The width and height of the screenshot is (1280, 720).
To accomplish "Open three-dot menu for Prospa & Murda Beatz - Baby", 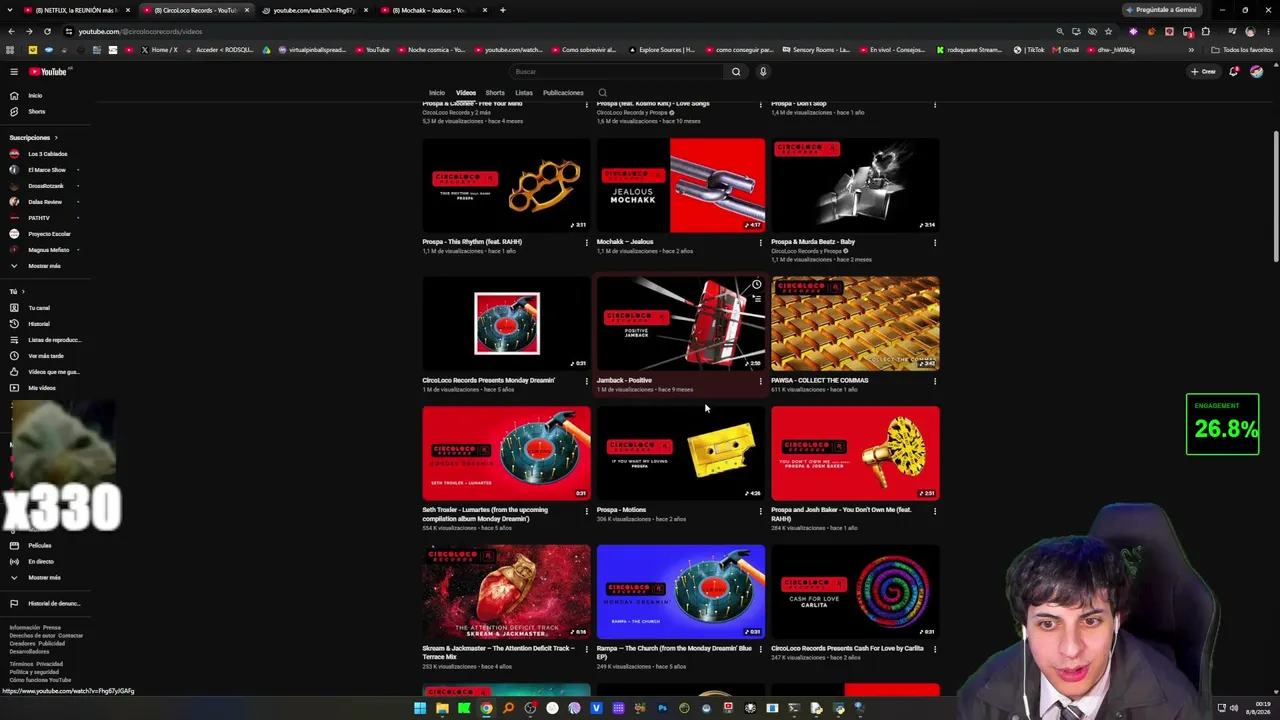I will pyautogui.click(x=935, y=242).
